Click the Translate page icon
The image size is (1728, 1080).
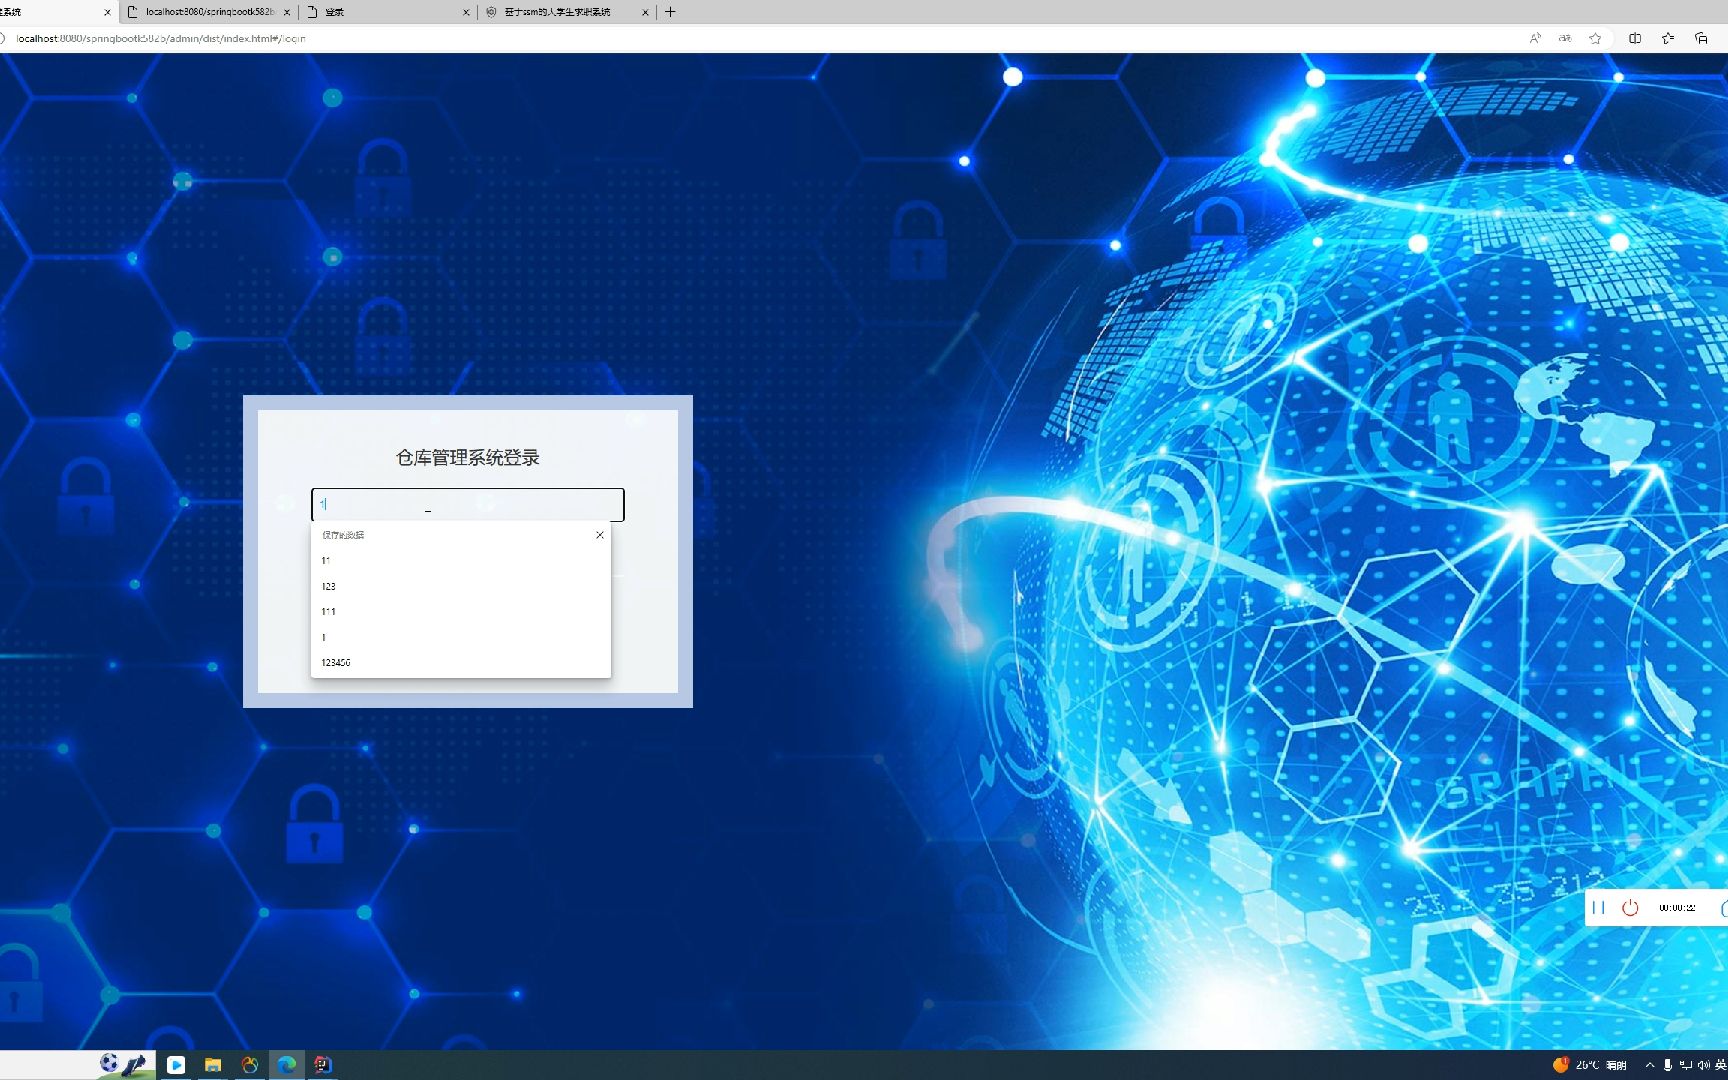(1565, 38)
